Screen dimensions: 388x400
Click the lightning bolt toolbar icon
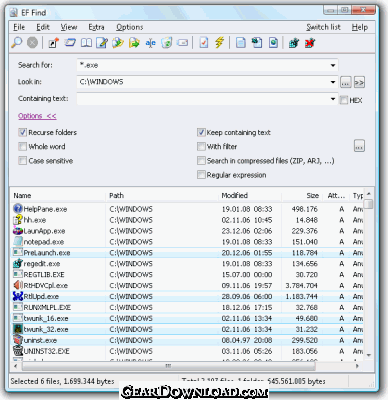[220, 43]
